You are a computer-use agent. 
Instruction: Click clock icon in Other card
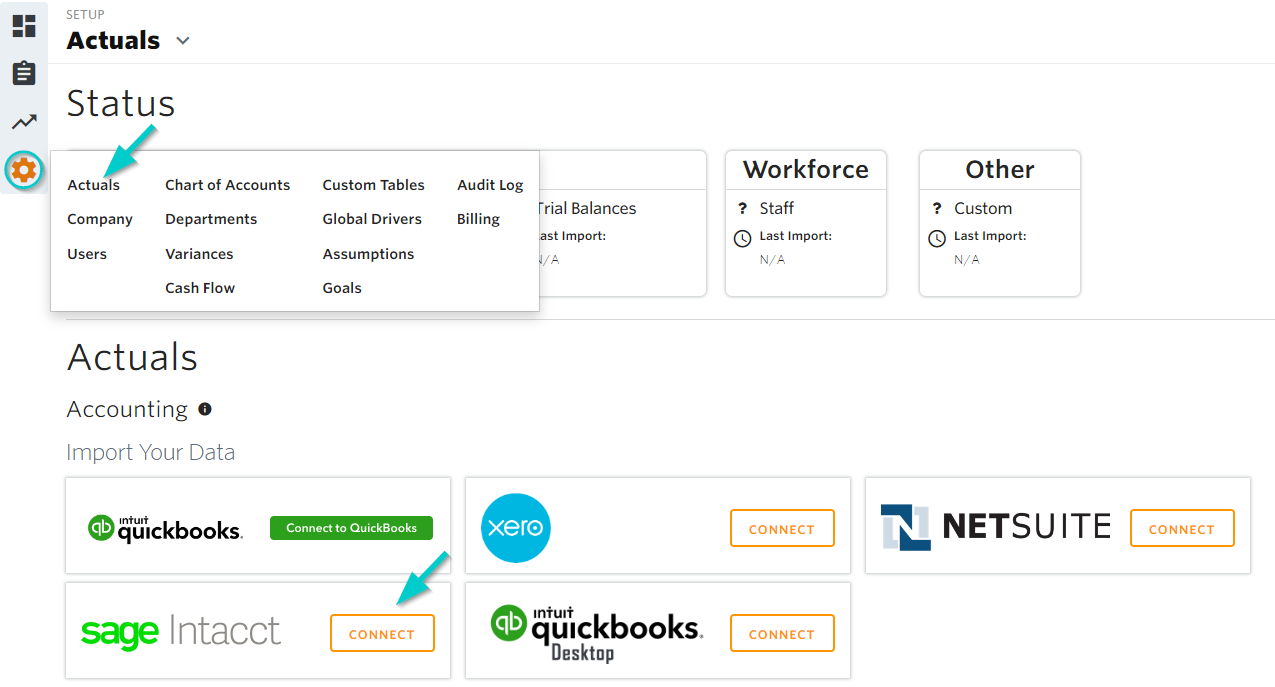tap(937, 239)
